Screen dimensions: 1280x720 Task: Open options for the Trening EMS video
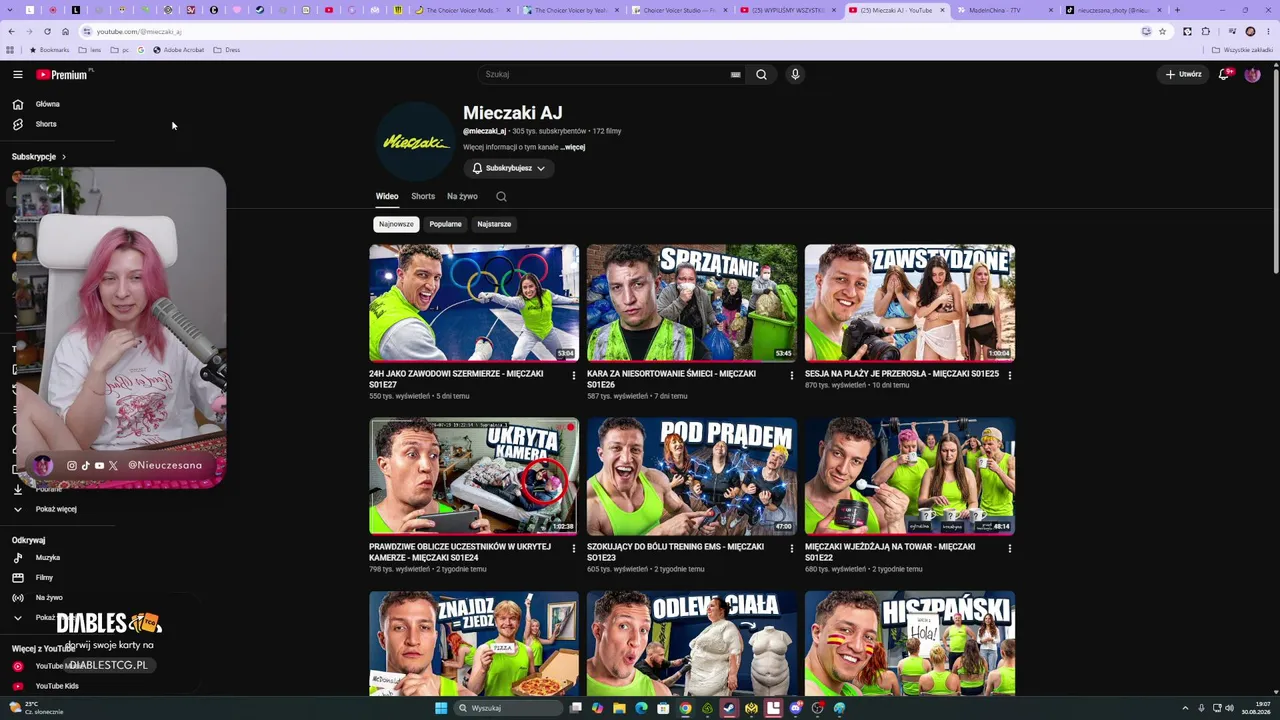(x=792, y=548)
